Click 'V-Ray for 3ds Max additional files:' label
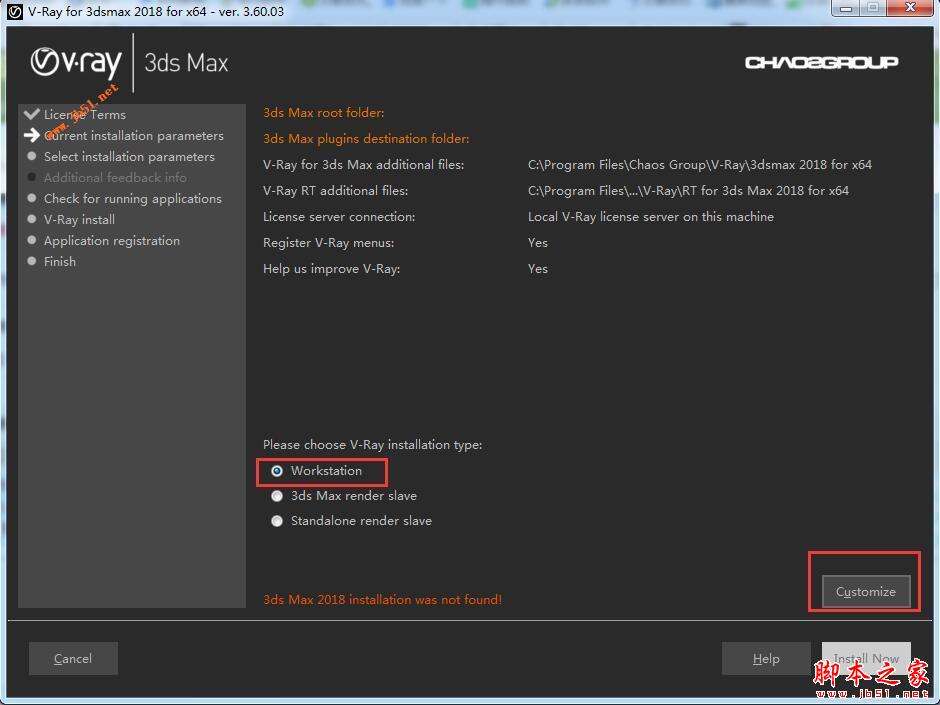This screenshot has width=940, height=705. click(x=363, y=165)
